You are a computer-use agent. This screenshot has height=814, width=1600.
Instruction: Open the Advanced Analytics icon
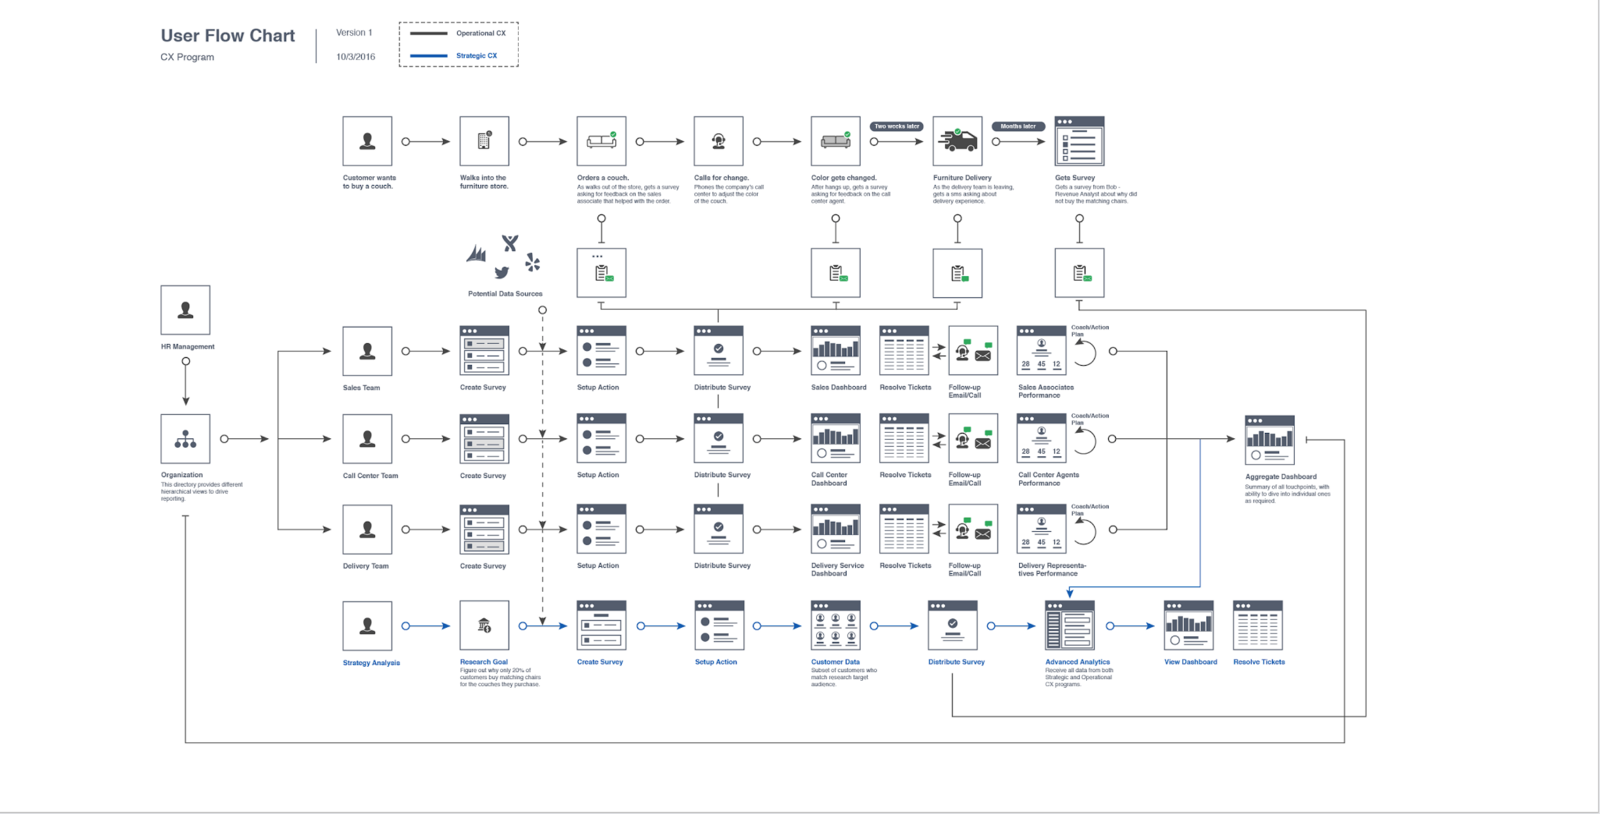coord(1069,626)
